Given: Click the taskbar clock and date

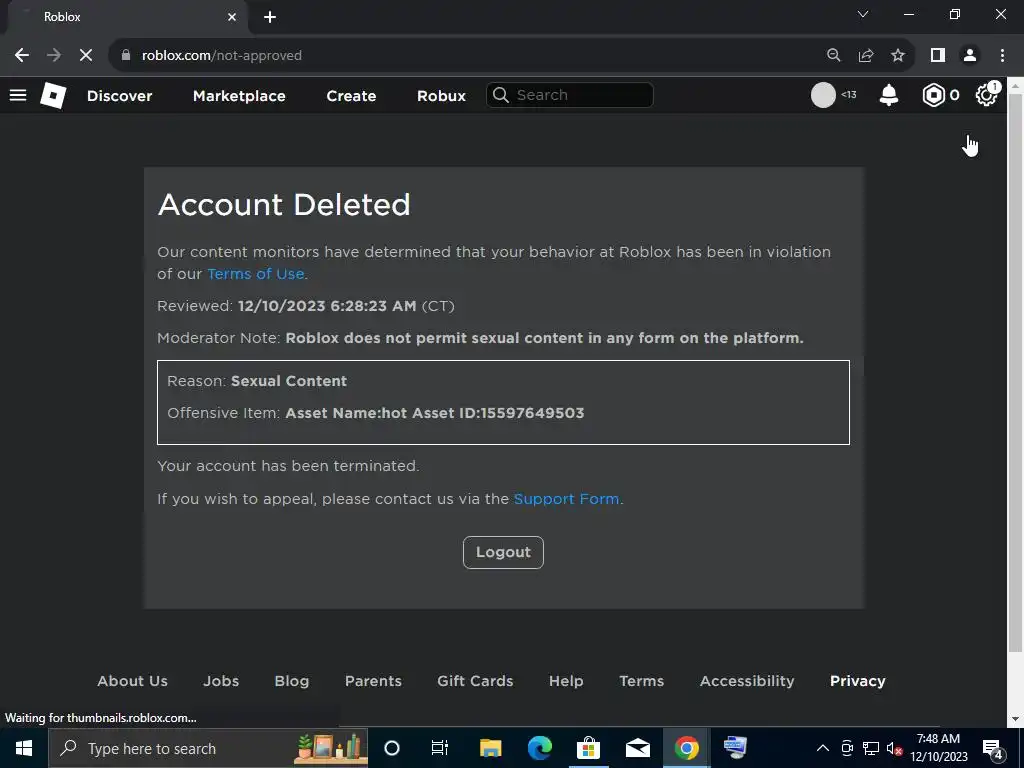Looking at the screenshot, I should coord(938,748).
